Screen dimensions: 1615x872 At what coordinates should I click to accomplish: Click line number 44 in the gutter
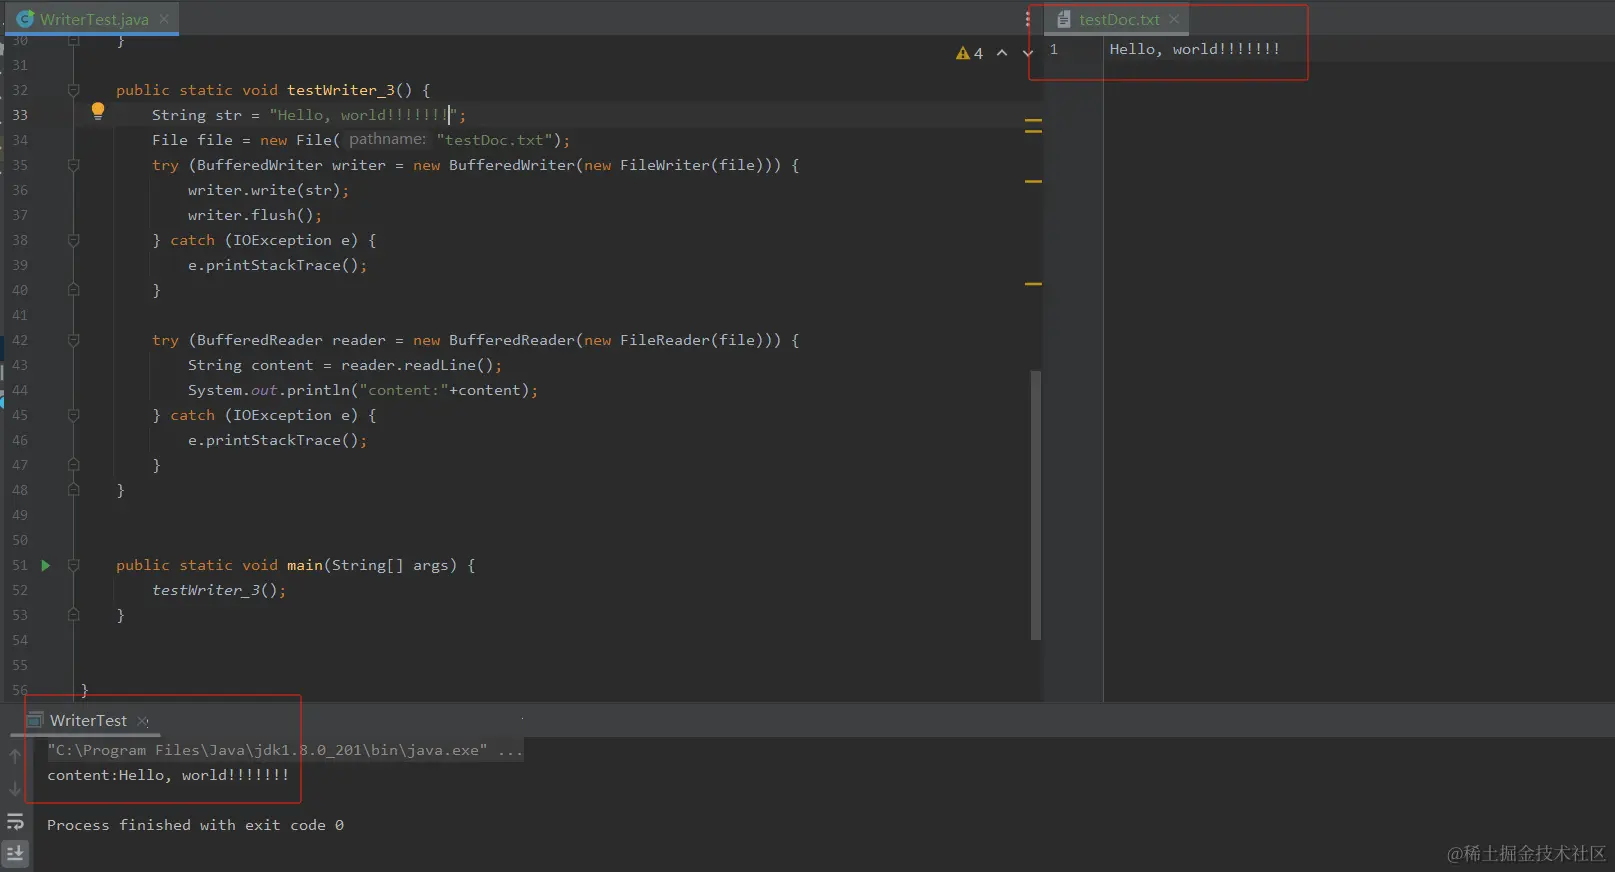click(x=20, y=390)
